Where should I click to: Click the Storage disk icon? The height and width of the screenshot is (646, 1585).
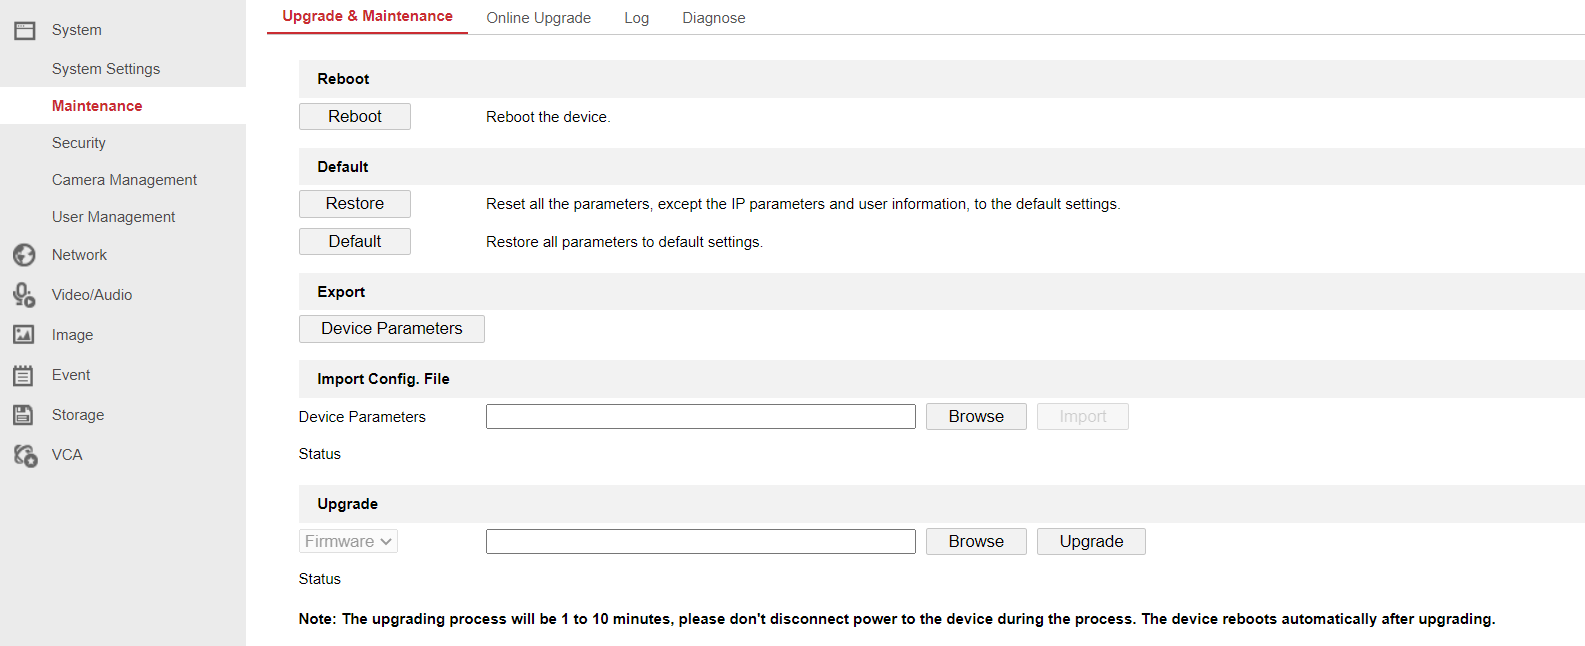[24, 415]
